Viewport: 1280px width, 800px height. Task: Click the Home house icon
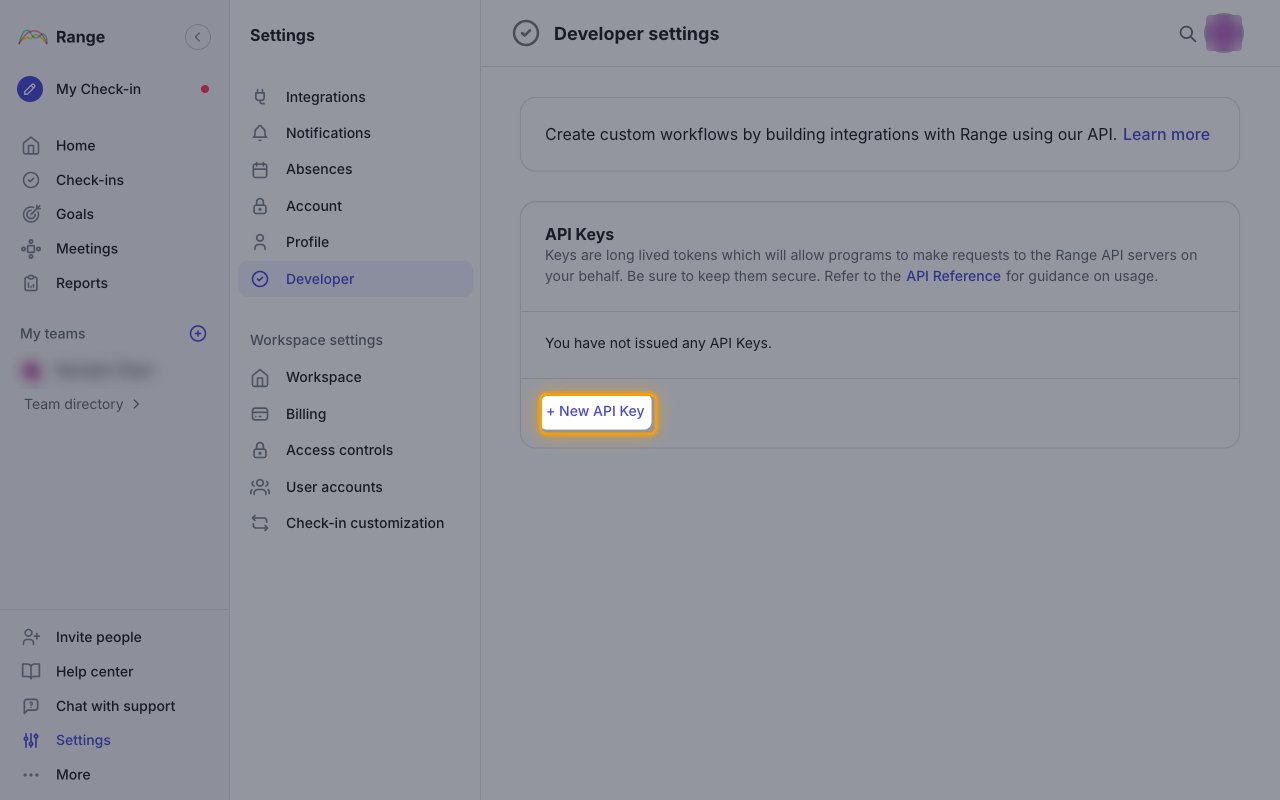tap(31, 146)
